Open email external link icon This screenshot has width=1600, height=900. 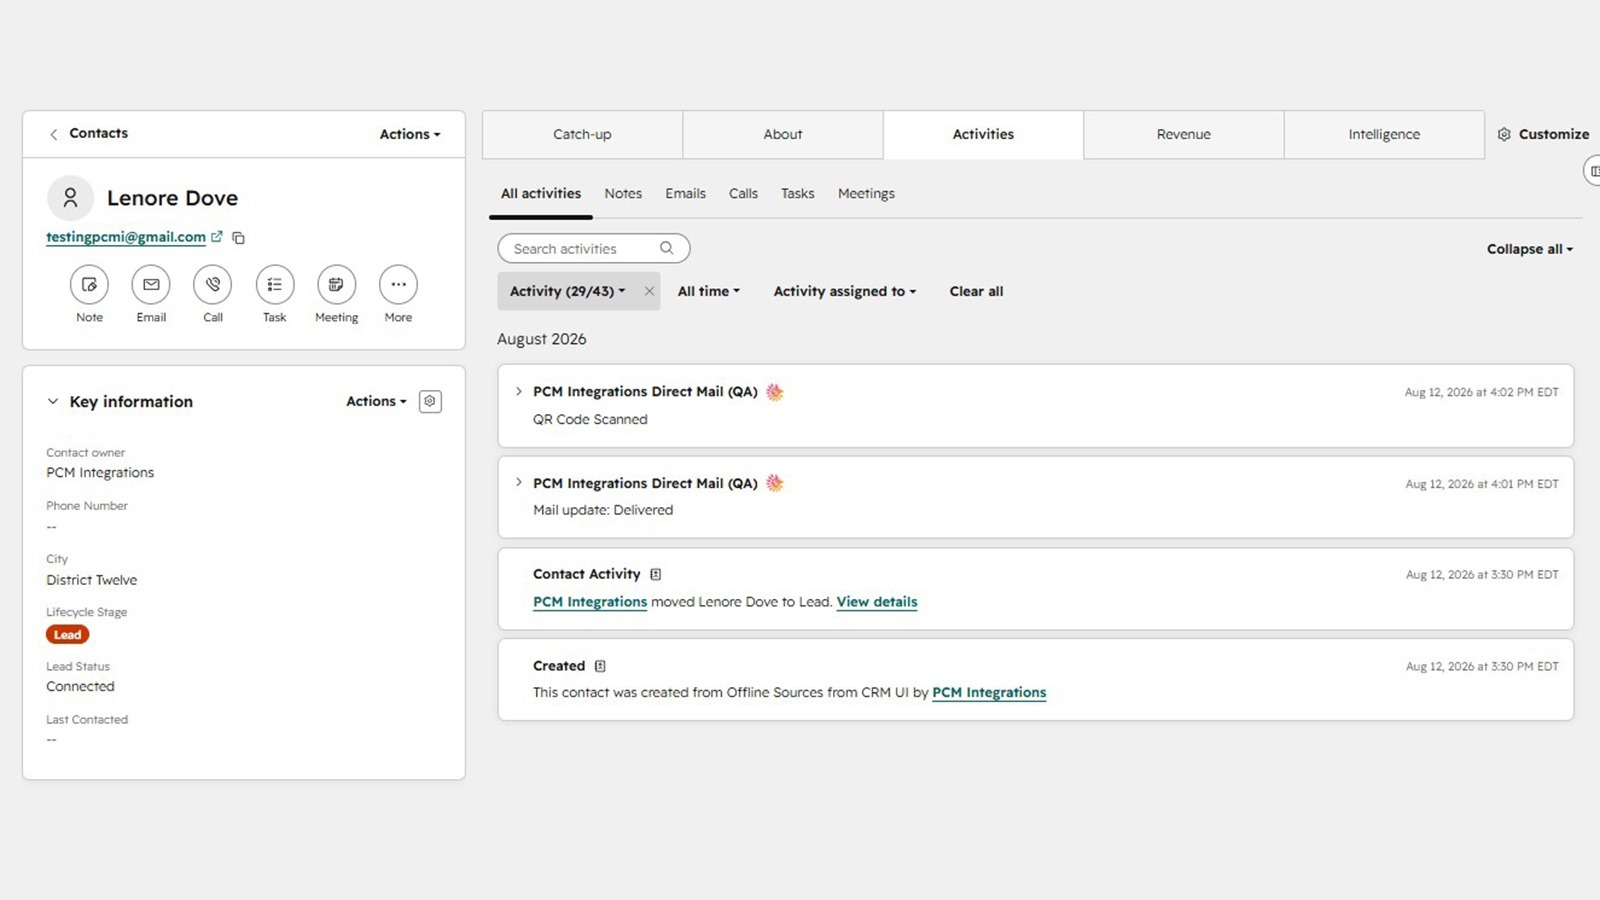pos(217,237)
